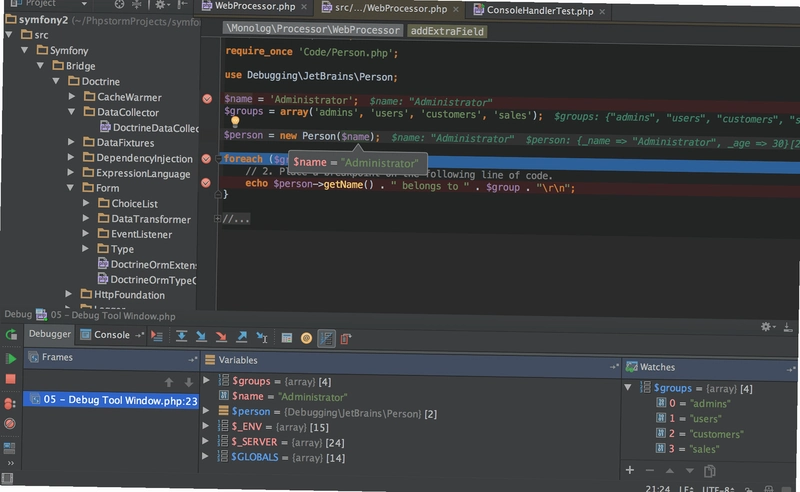This screenshot has height=492, width=800.
Task: Resume program with green play icon
Action: pos(11,358)
